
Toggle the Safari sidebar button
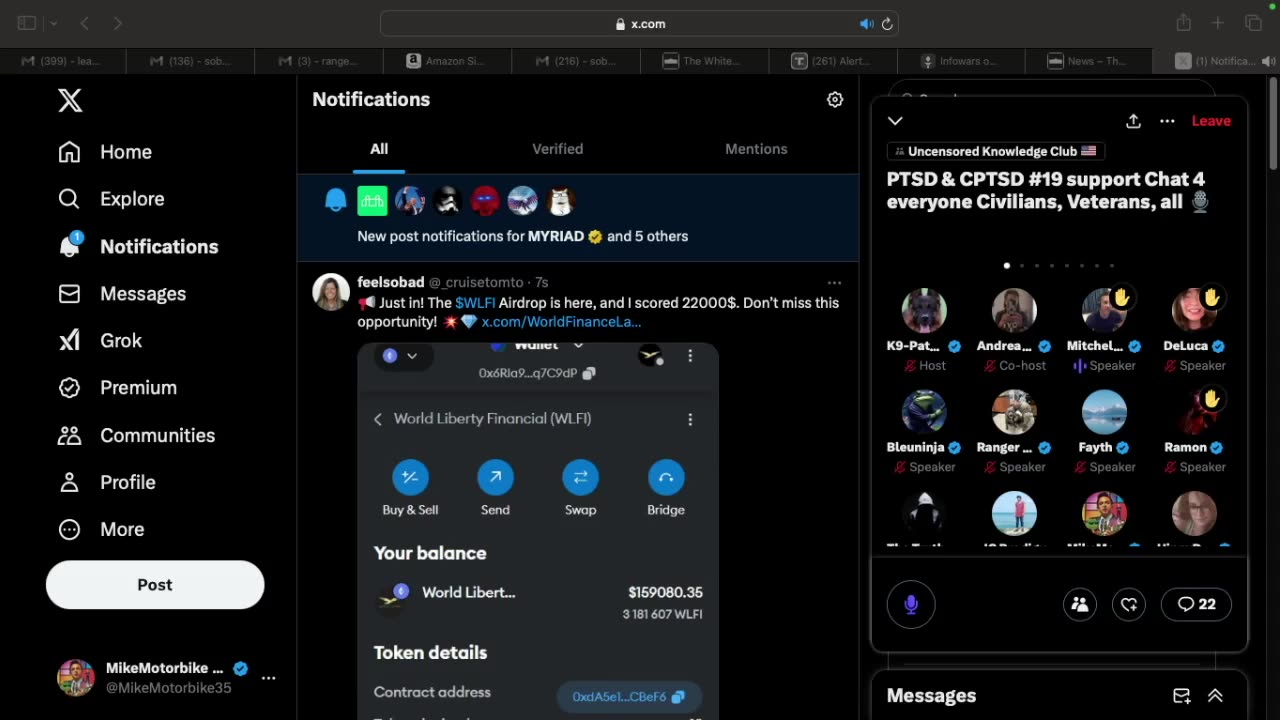[x=27, y=23]
